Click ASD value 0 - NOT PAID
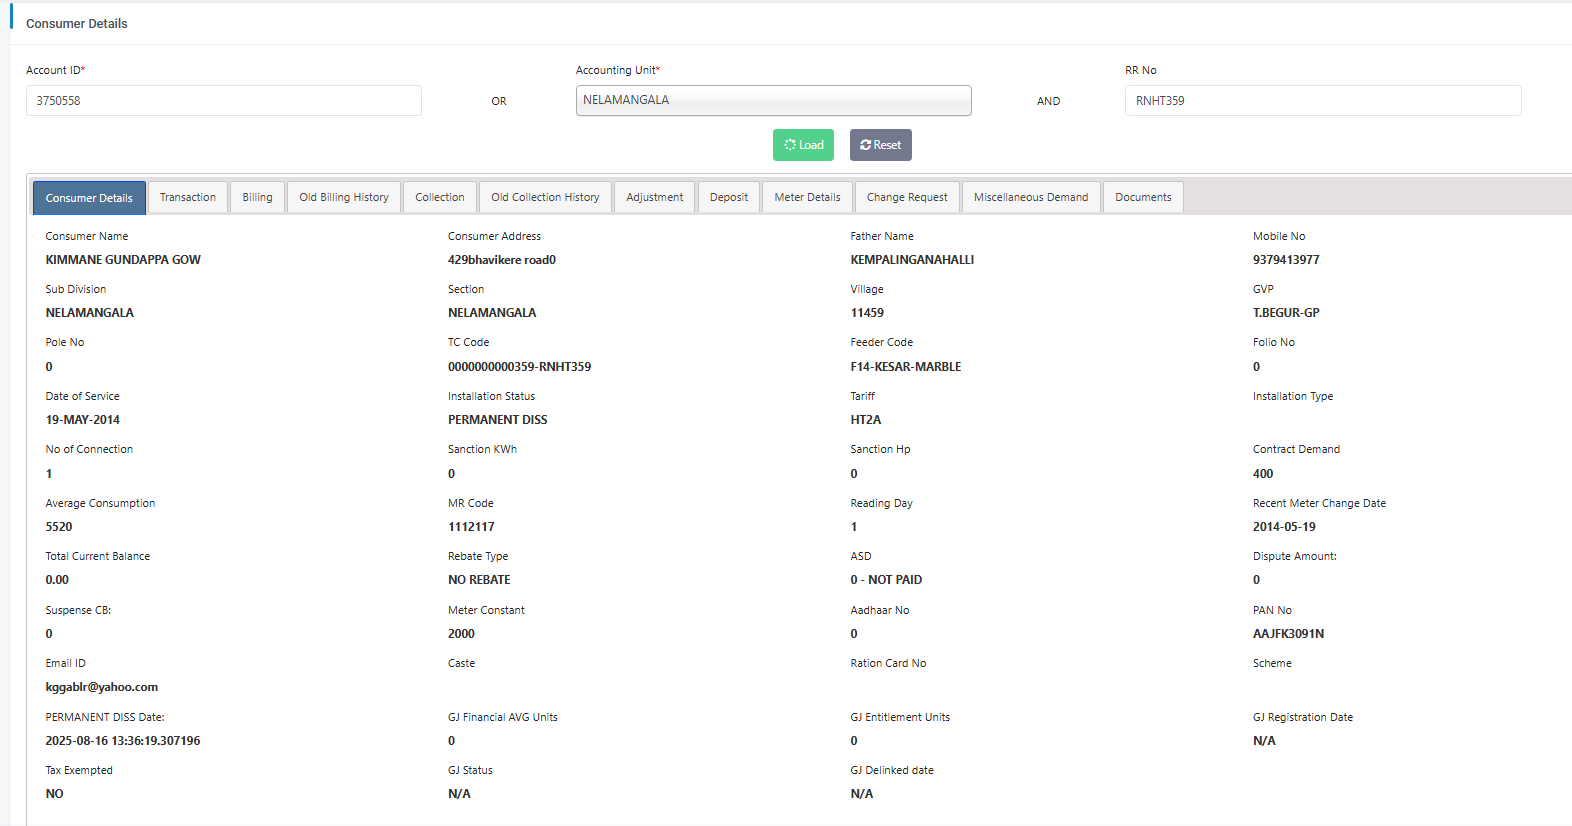The height and width of the screenshot is (826, 1572). click(x=886, y=580)
